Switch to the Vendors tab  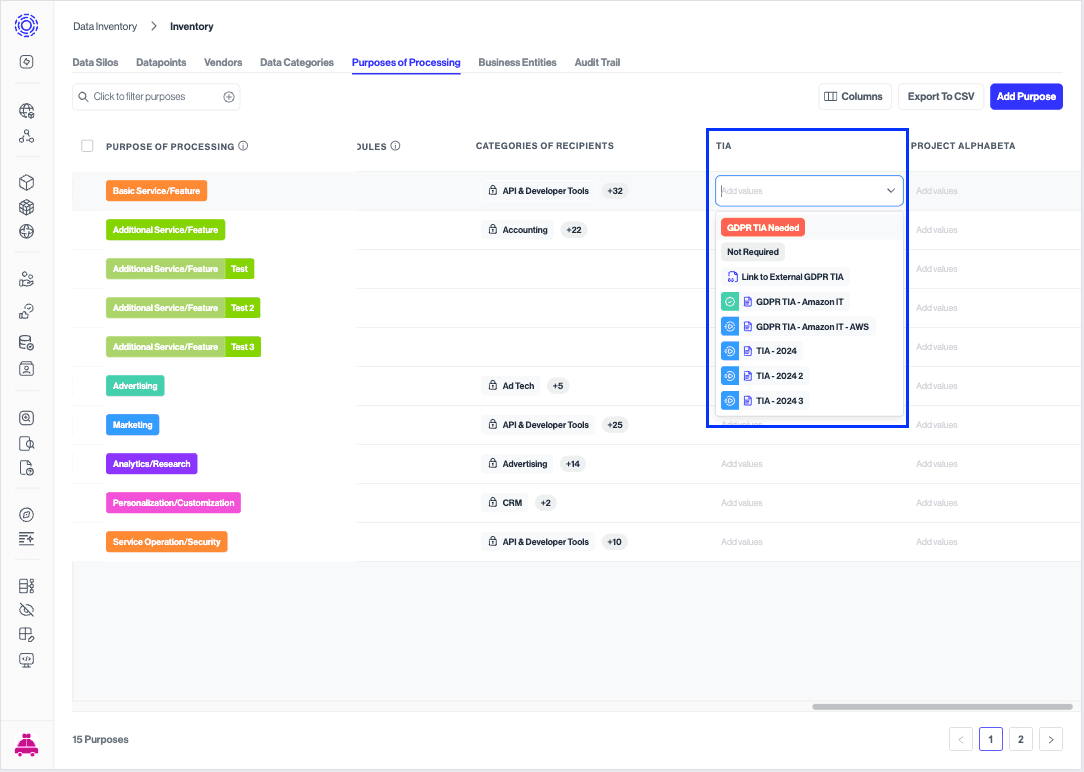pos(222,62)
